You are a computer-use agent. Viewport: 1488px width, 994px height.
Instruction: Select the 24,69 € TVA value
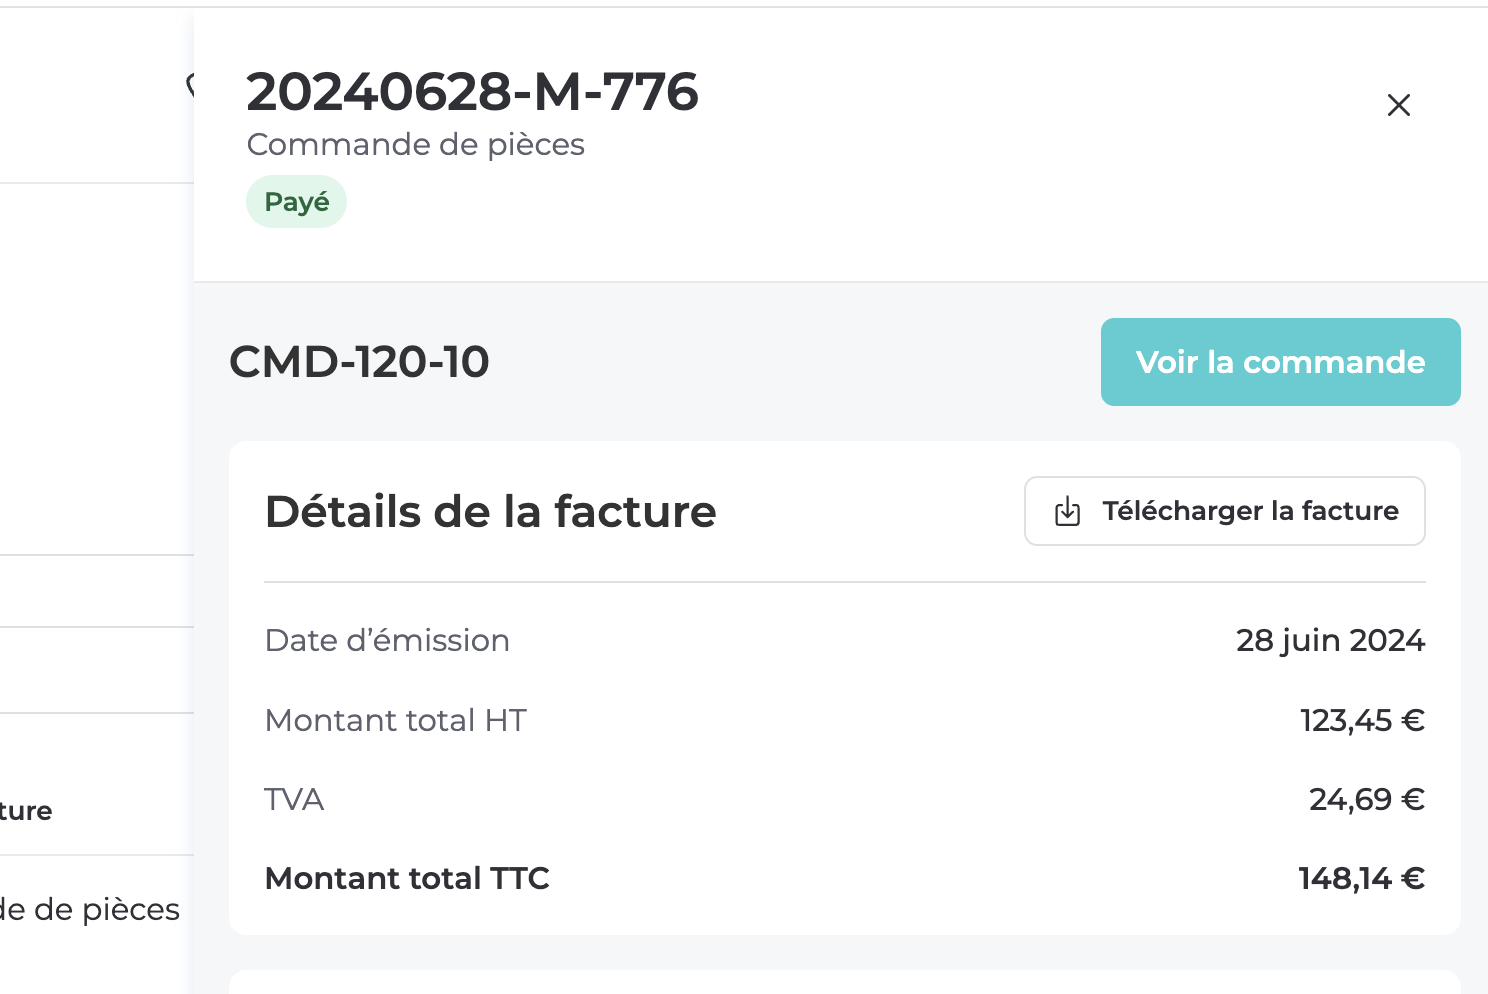pyautogui.click(x=1366, y=799)
